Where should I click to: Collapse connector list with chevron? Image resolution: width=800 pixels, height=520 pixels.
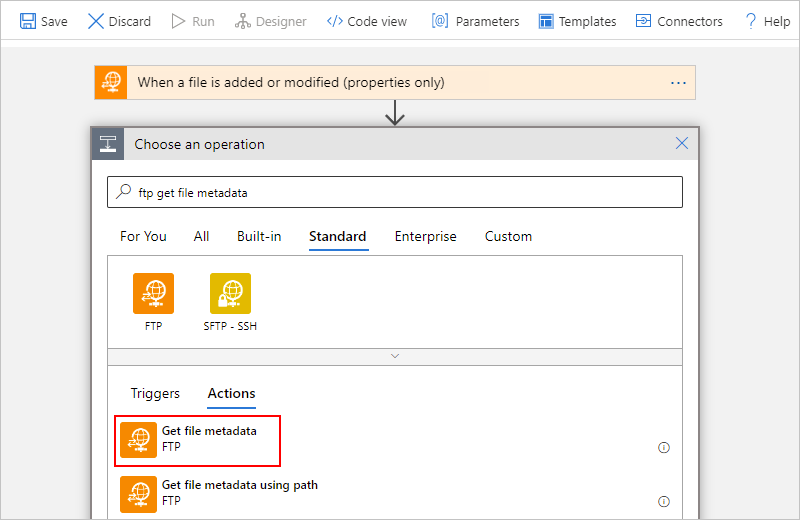(x=395, y=356)
